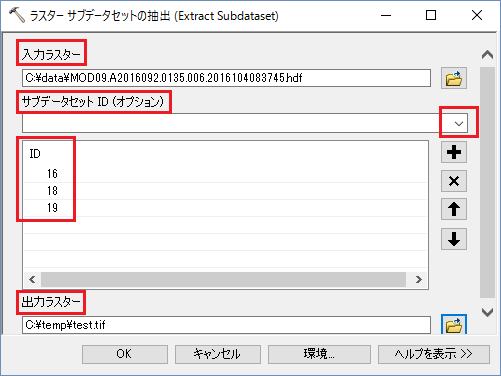Viewport: 501px width, 376px height.
Task: Focus the input raster path field
Action: tap(226, 78)
